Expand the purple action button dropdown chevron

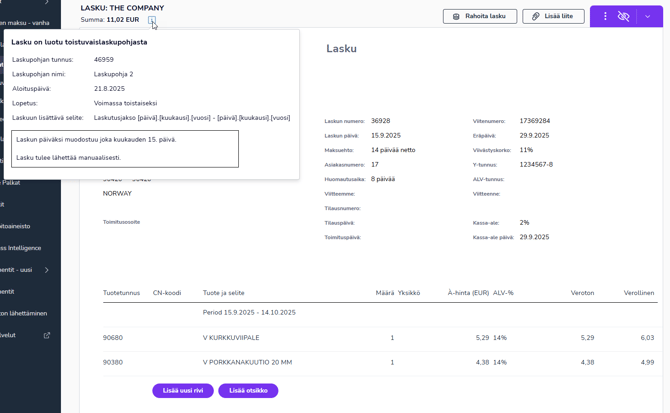point(648,16)
